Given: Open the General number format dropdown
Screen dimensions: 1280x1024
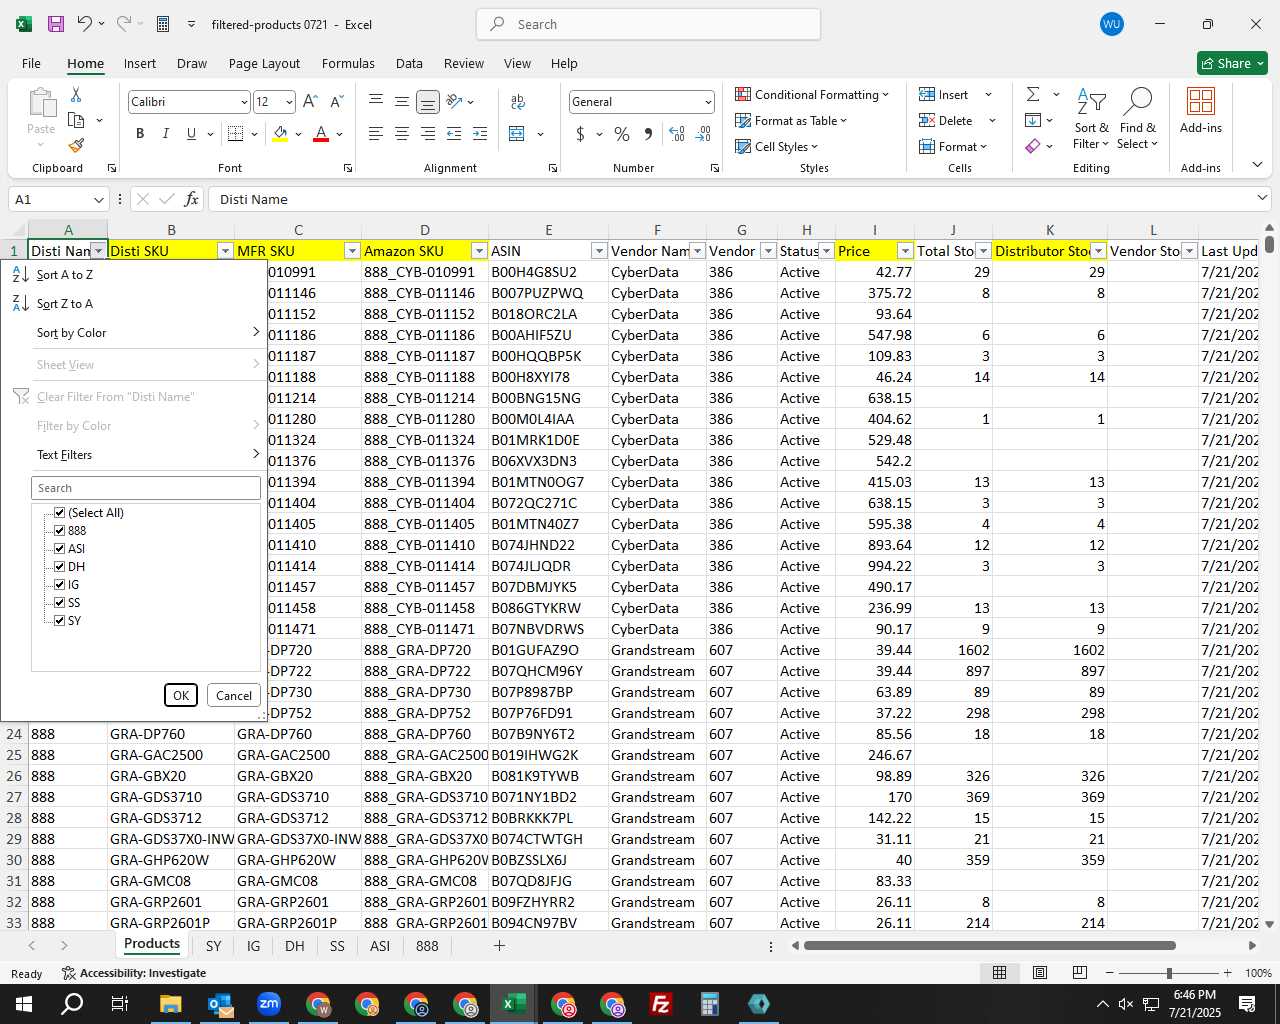Looking at the screenshot, I should click(708, 102).
